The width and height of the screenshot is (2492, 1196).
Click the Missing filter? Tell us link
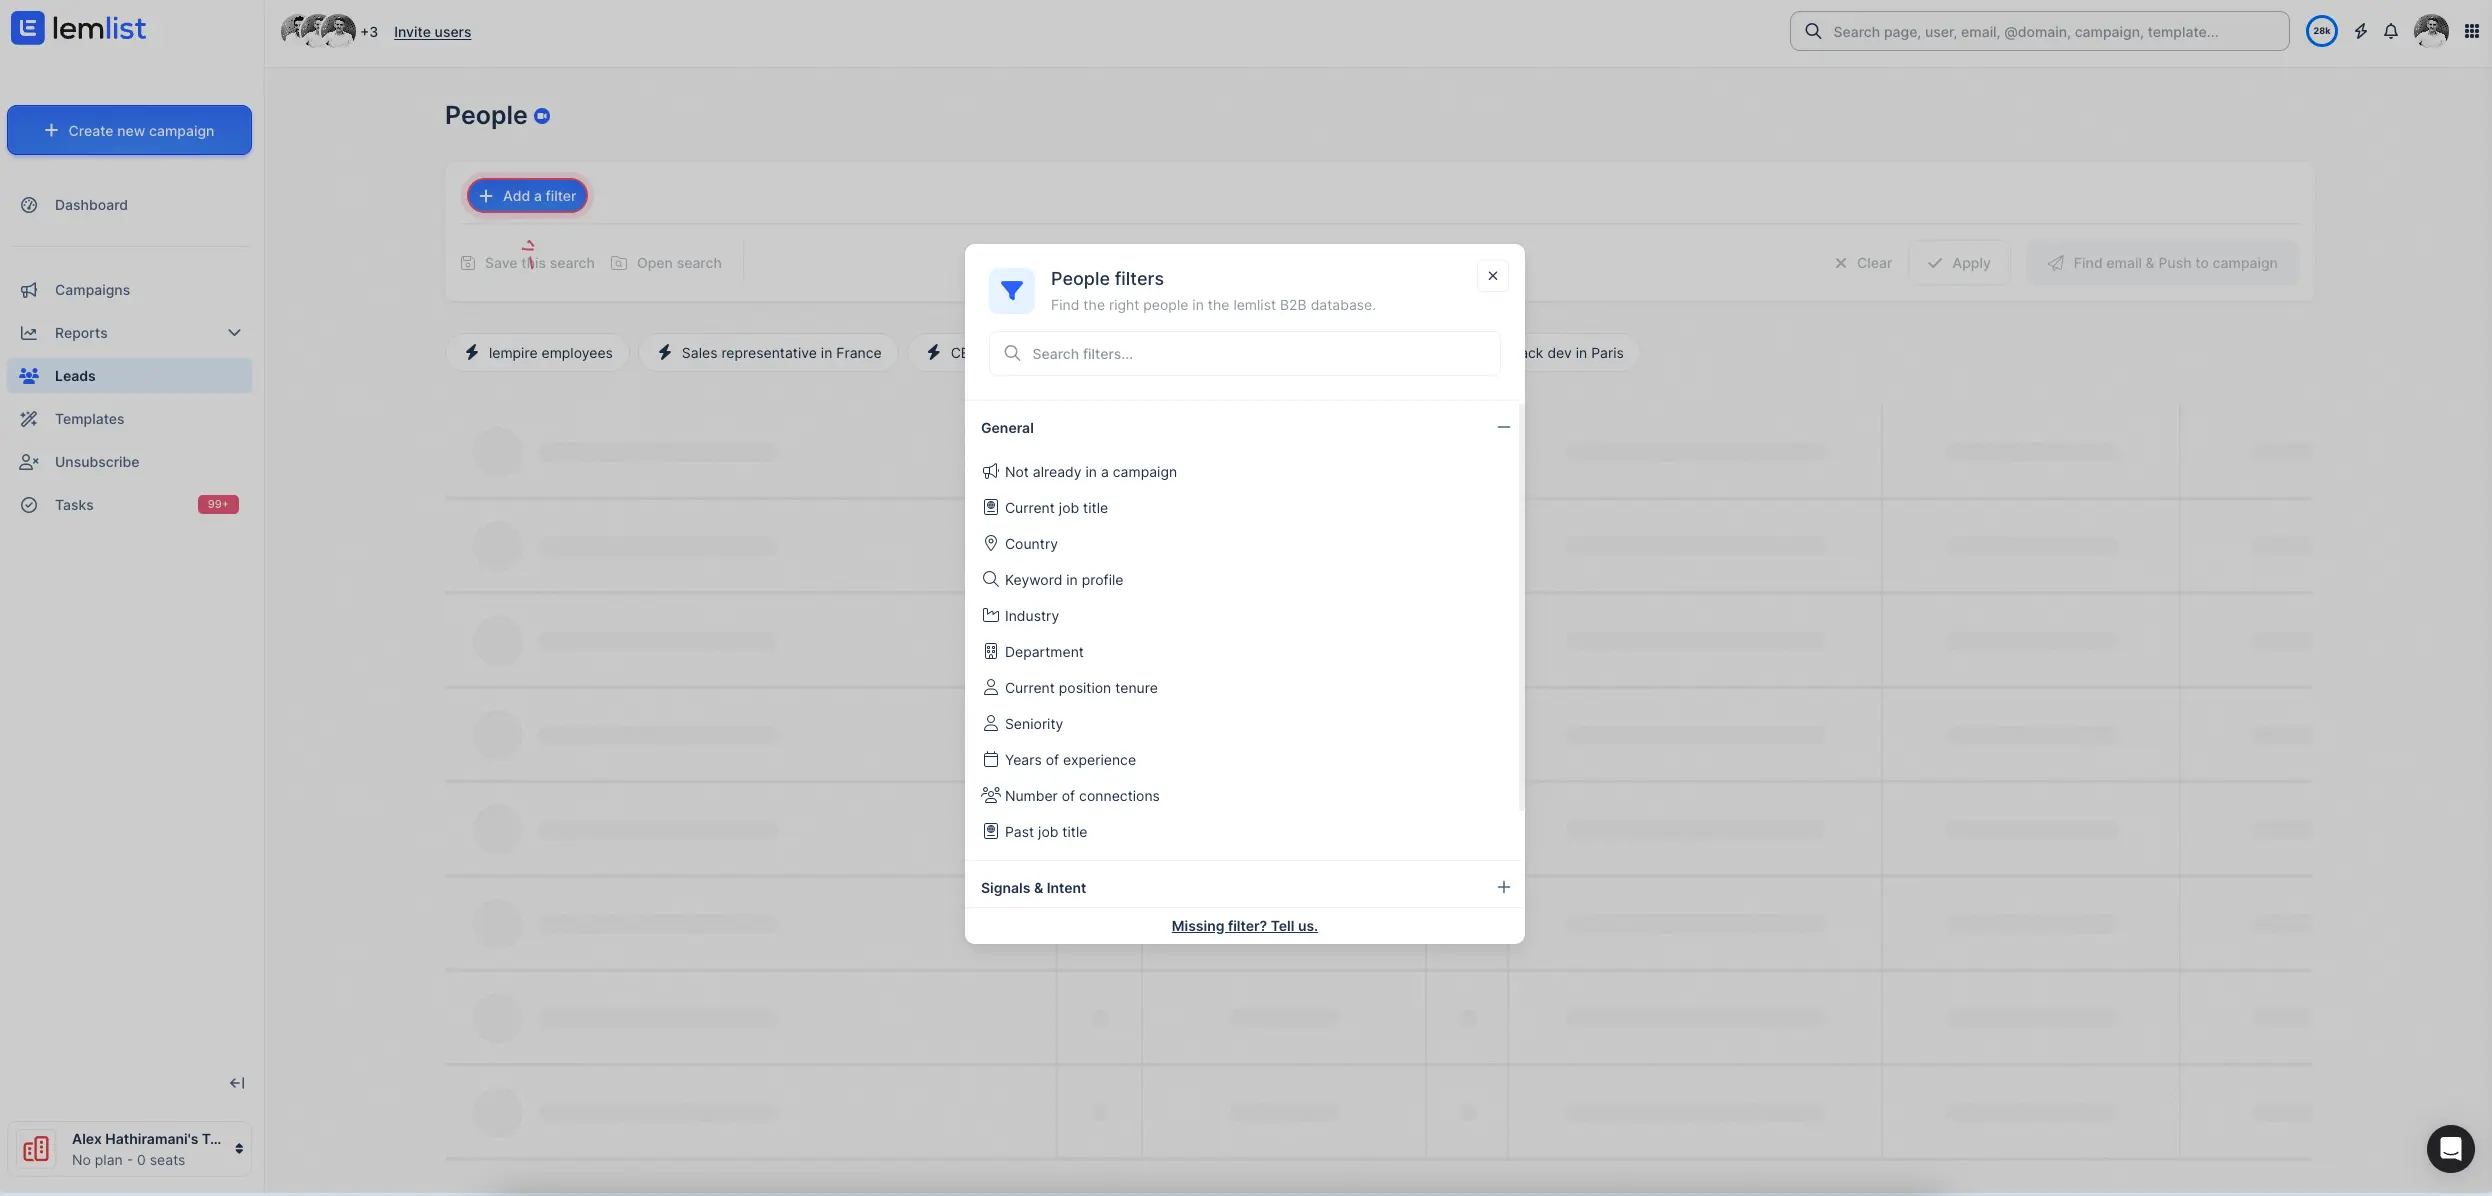coord(1244,926)
